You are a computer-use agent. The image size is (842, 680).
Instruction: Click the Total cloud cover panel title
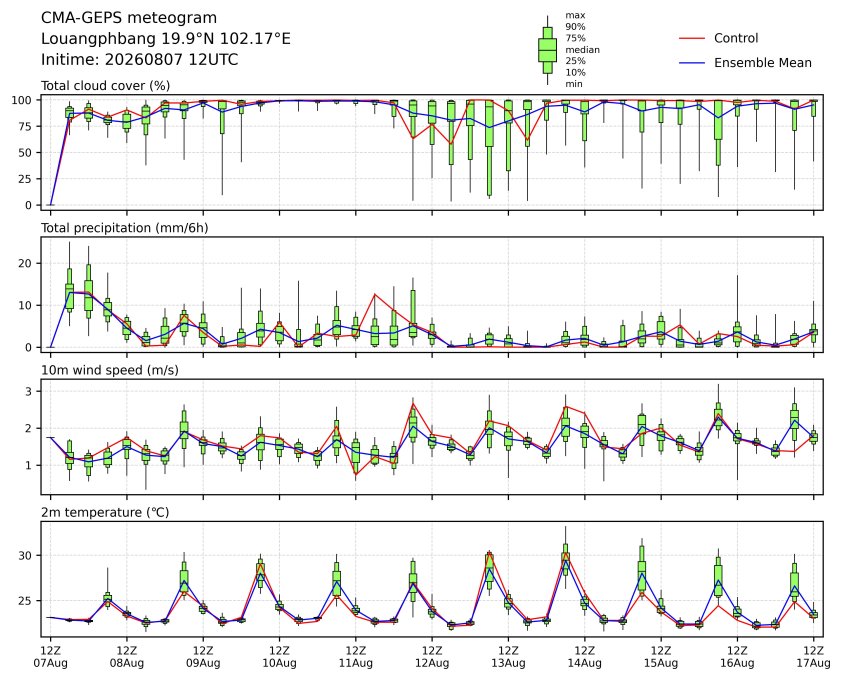pos(106,86)
